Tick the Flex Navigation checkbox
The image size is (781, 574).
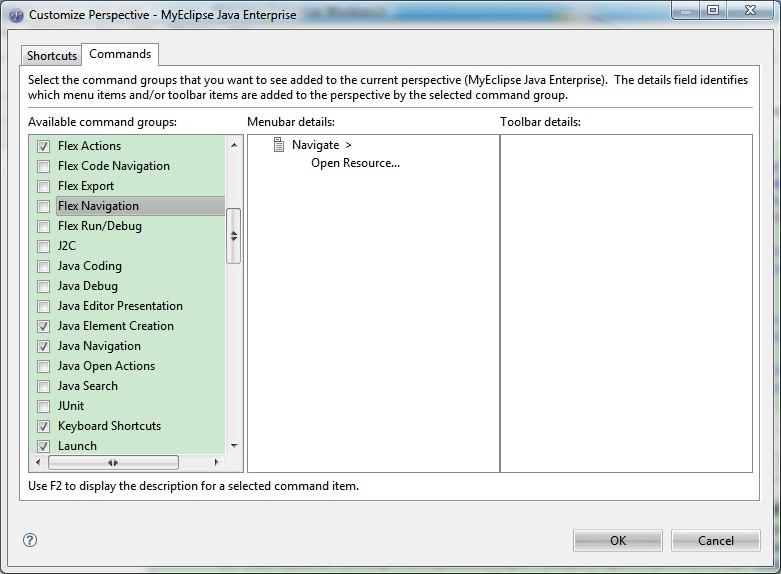pyautogui.click(x=43, y=206)
